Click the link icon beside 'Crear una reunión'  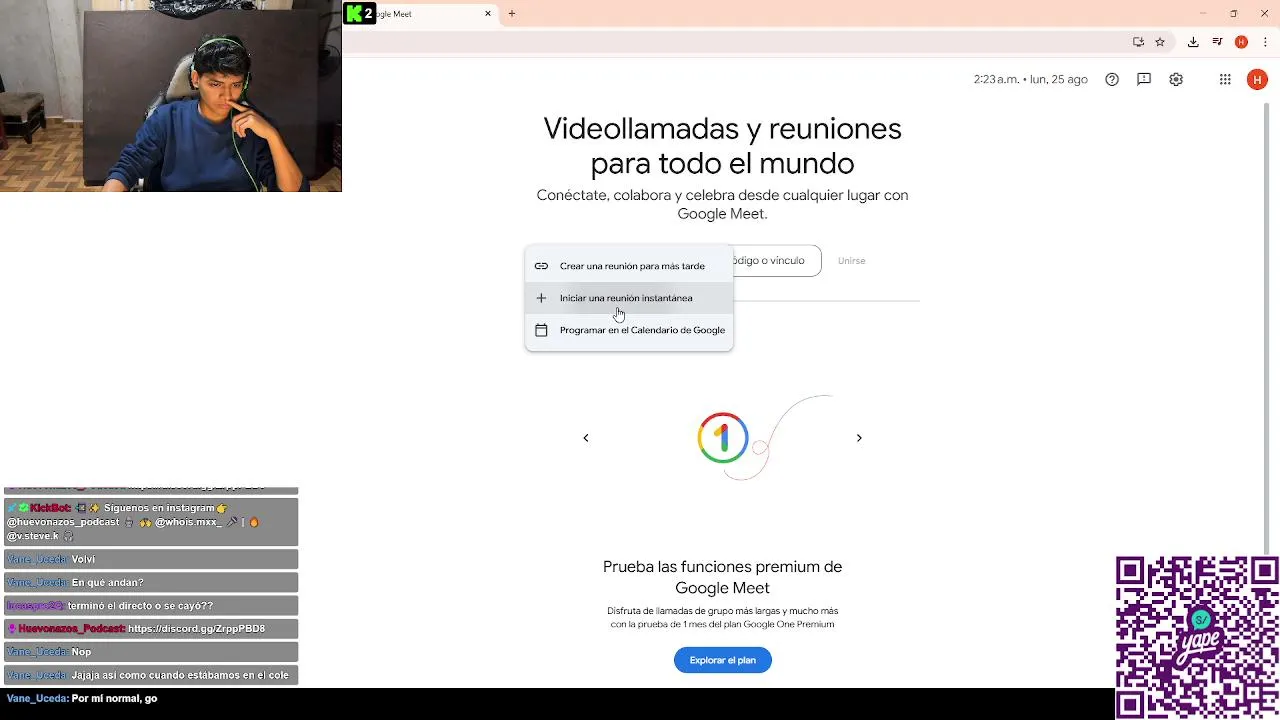tap(541, 266)
